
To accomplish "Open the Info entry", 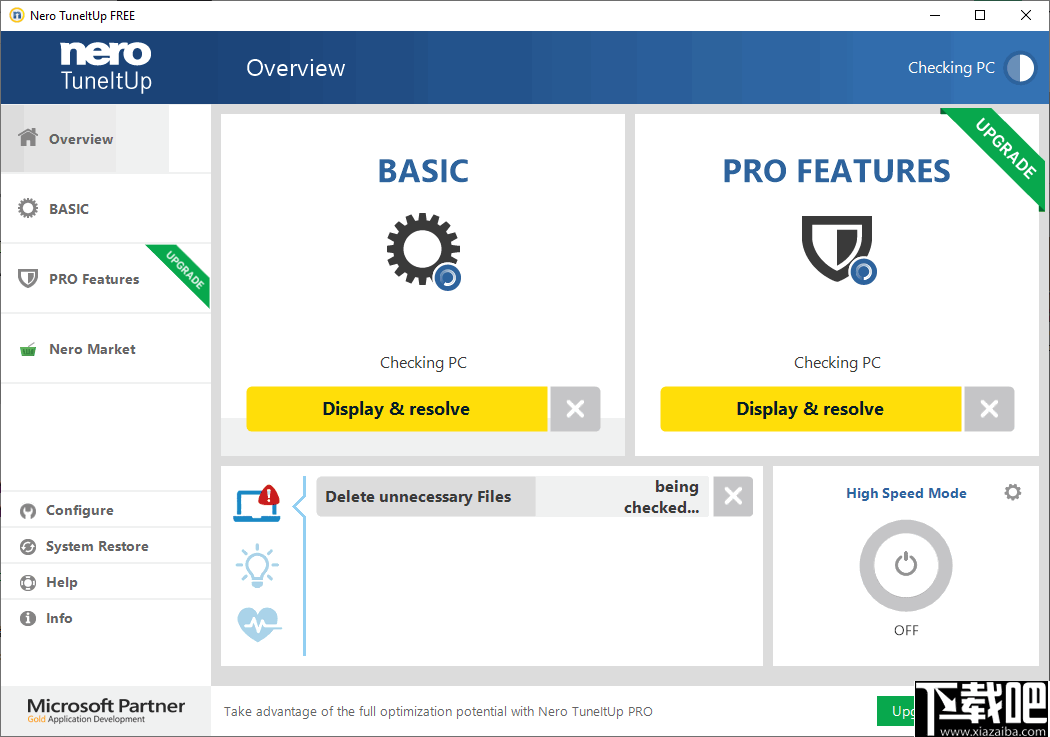I will 106,618.
